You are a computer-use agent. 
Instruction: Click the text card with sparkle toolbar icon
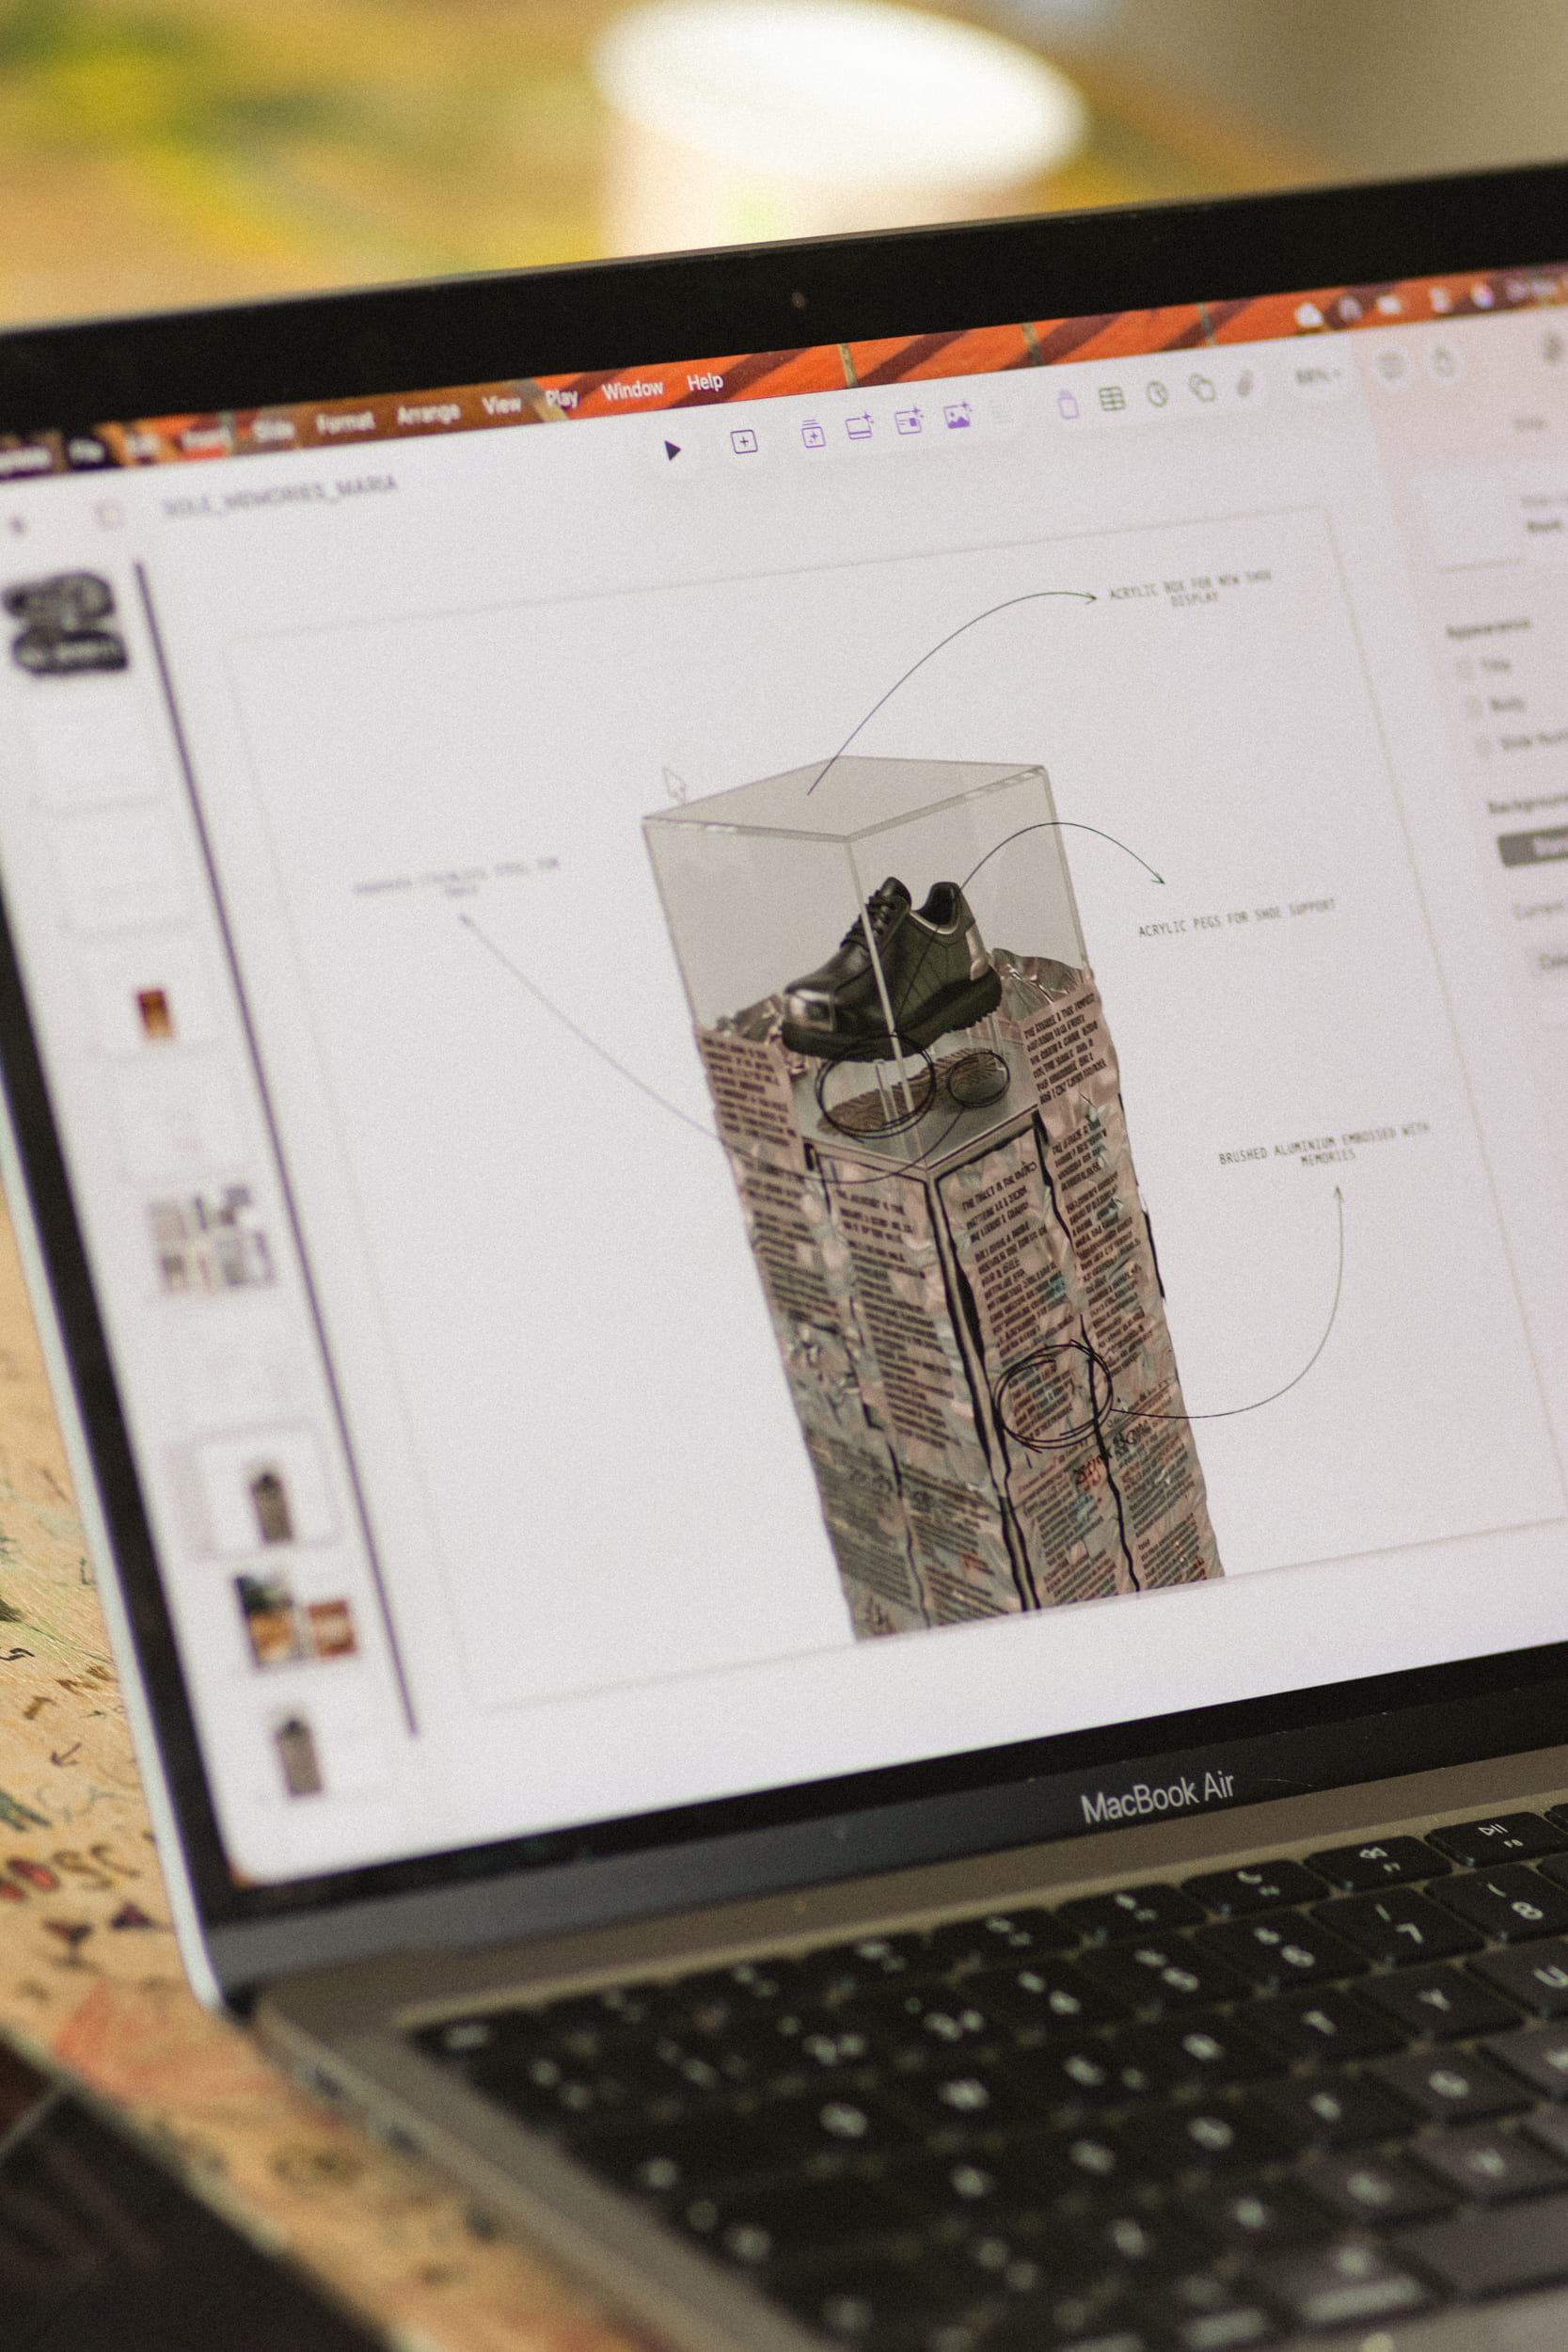tap(908, 421)
